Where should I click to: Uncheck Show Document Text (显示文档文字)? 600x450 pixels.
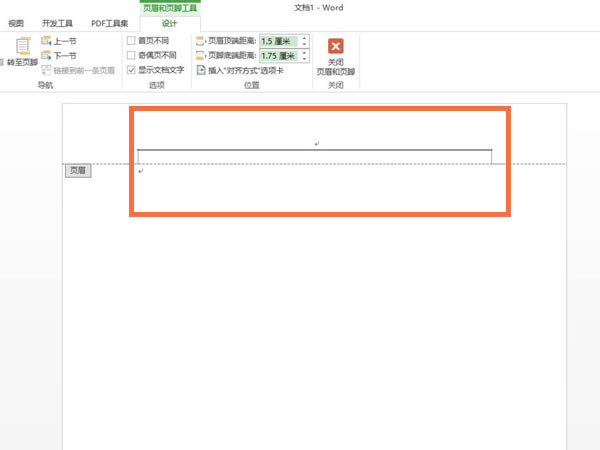[131, 70]
